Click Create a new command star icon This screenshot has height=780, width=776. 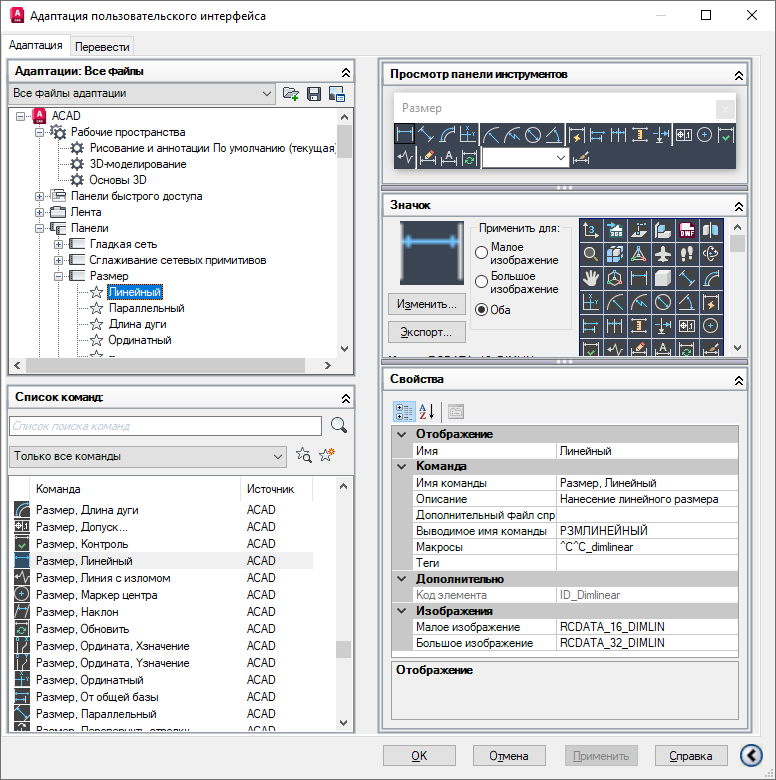(x=327, y=455)
